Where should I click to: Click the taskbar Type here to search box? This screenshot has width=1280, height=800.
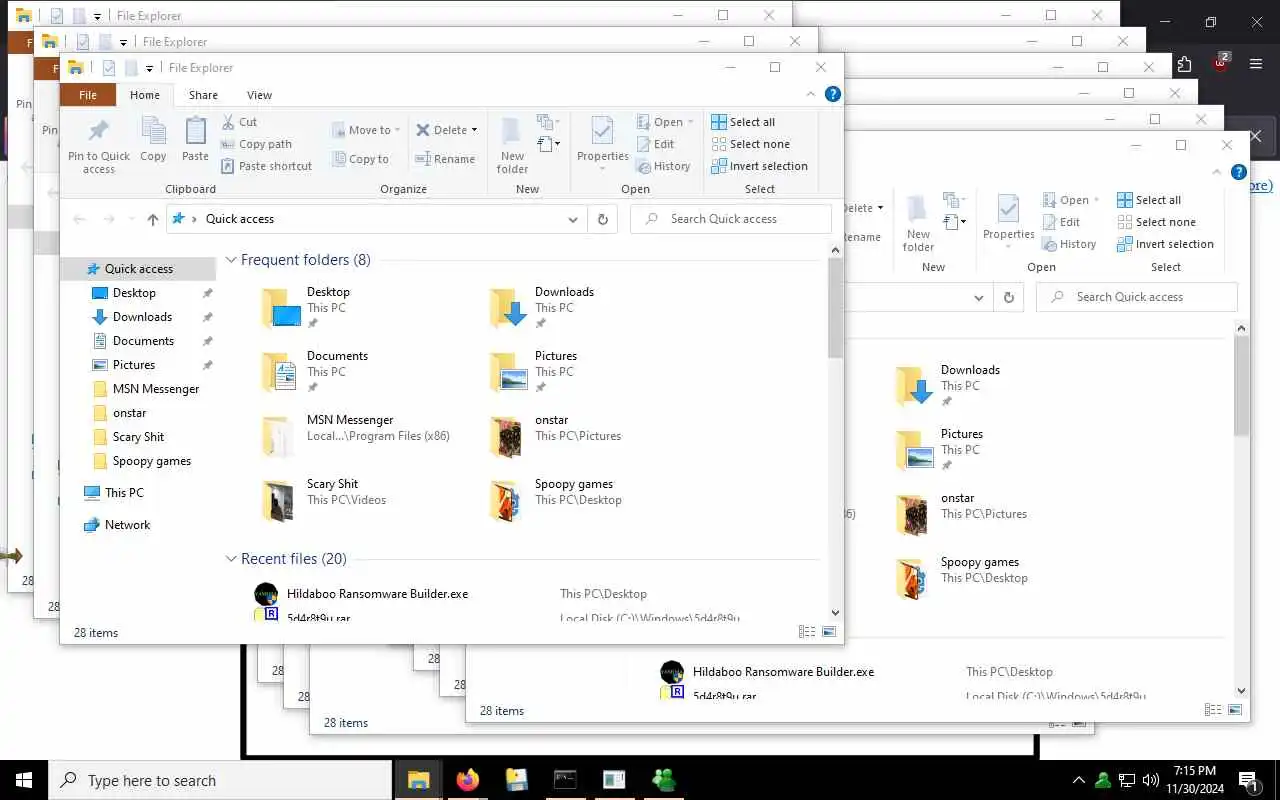pyautogui.click(x=220, y=780)
